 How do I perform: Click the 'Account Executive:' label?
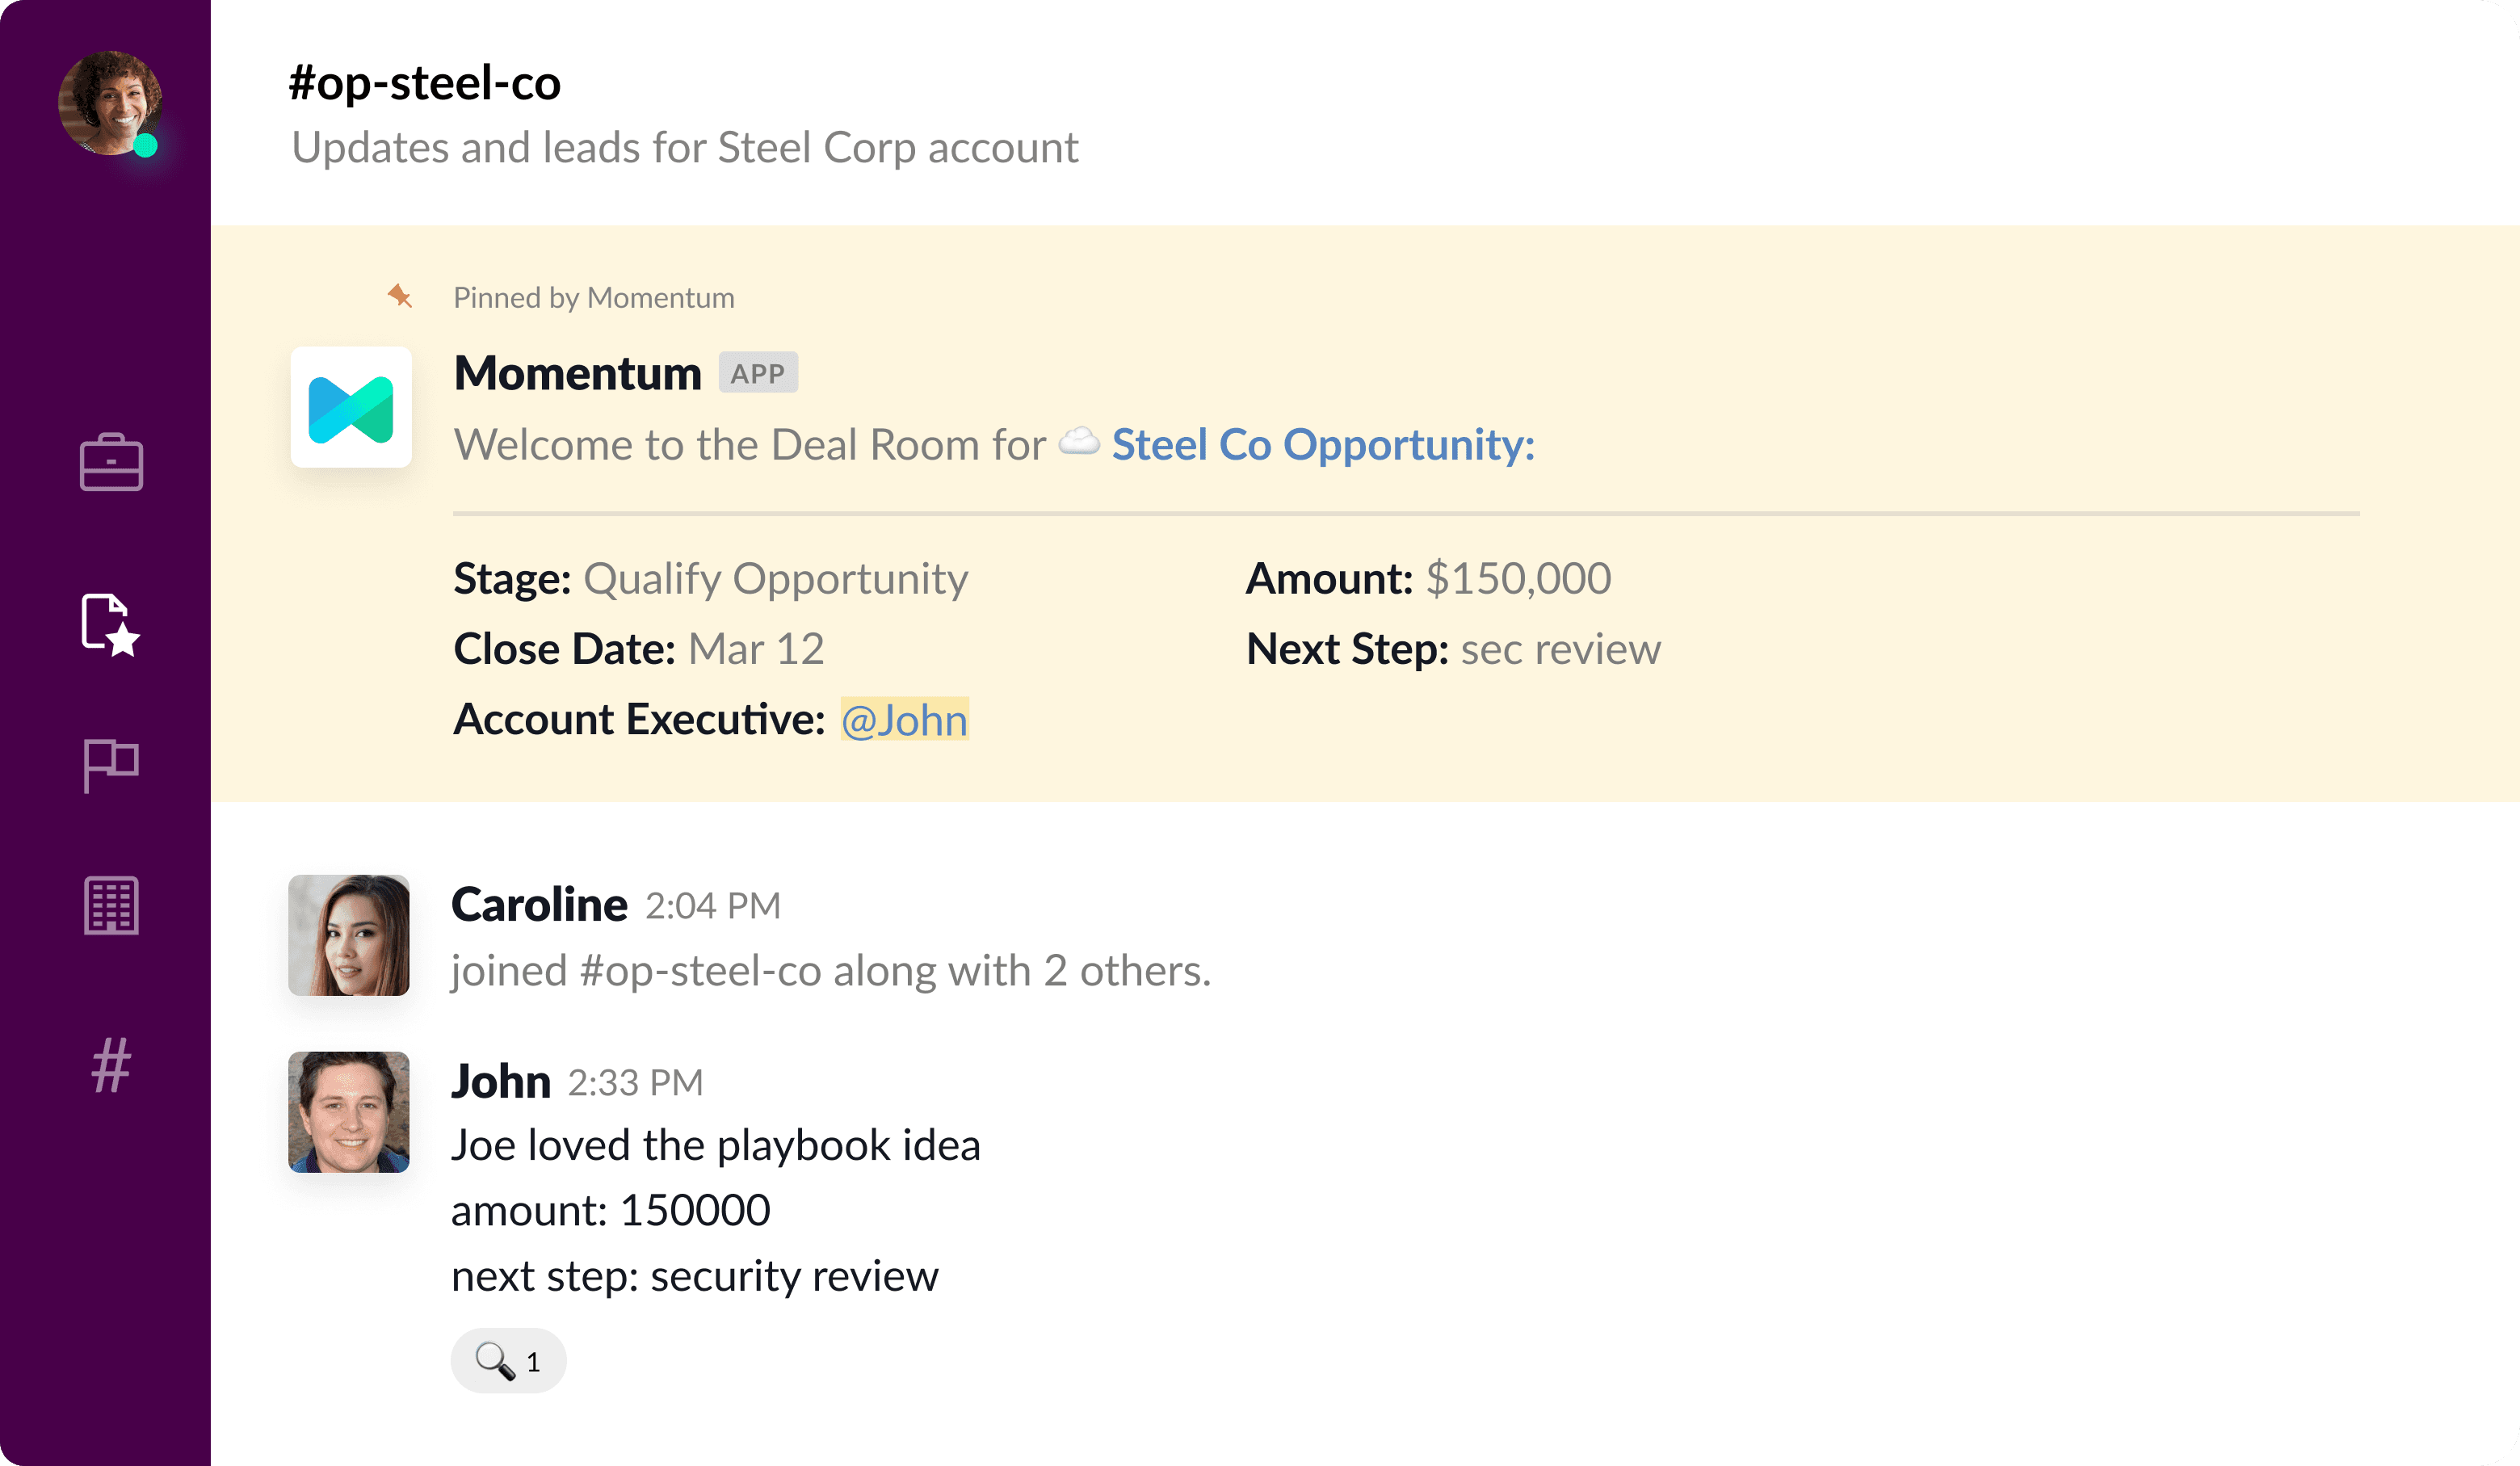click(640, 719)
